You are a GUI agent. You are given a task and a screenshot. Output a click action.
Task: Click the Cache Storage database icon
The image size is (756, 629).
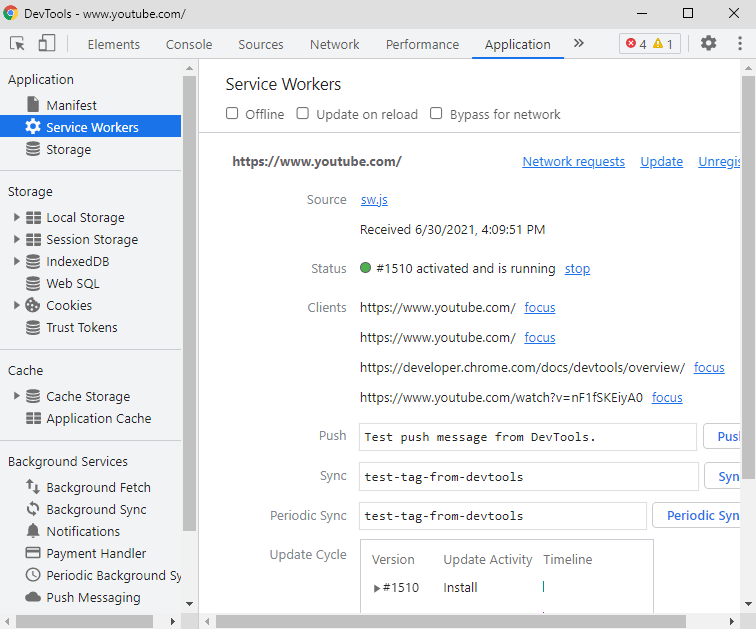[x=33, y=396]
